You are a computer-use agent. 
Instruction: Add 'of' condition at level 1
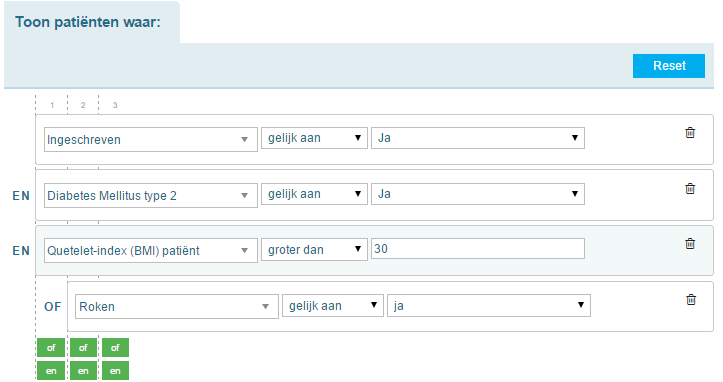coord(51,348)
